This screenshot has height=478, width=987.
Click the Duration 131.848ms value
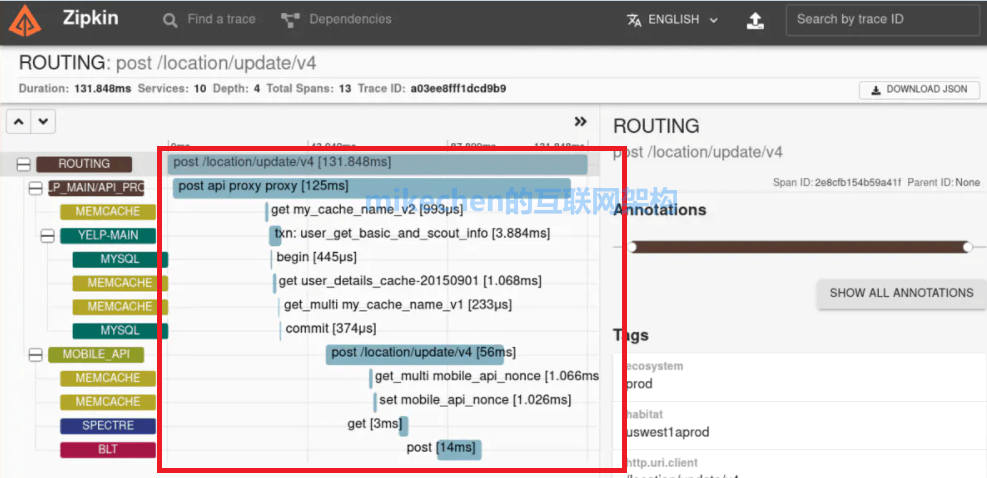pyautogui.click(x=103, y=88)
